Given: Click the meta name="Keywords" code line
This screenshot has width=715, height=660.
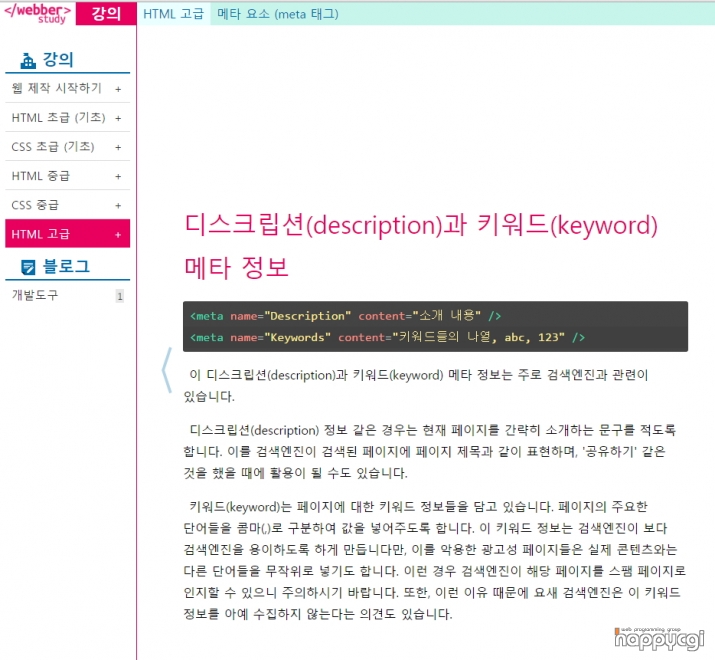Looking at the screenshot, I should point(387,337).
